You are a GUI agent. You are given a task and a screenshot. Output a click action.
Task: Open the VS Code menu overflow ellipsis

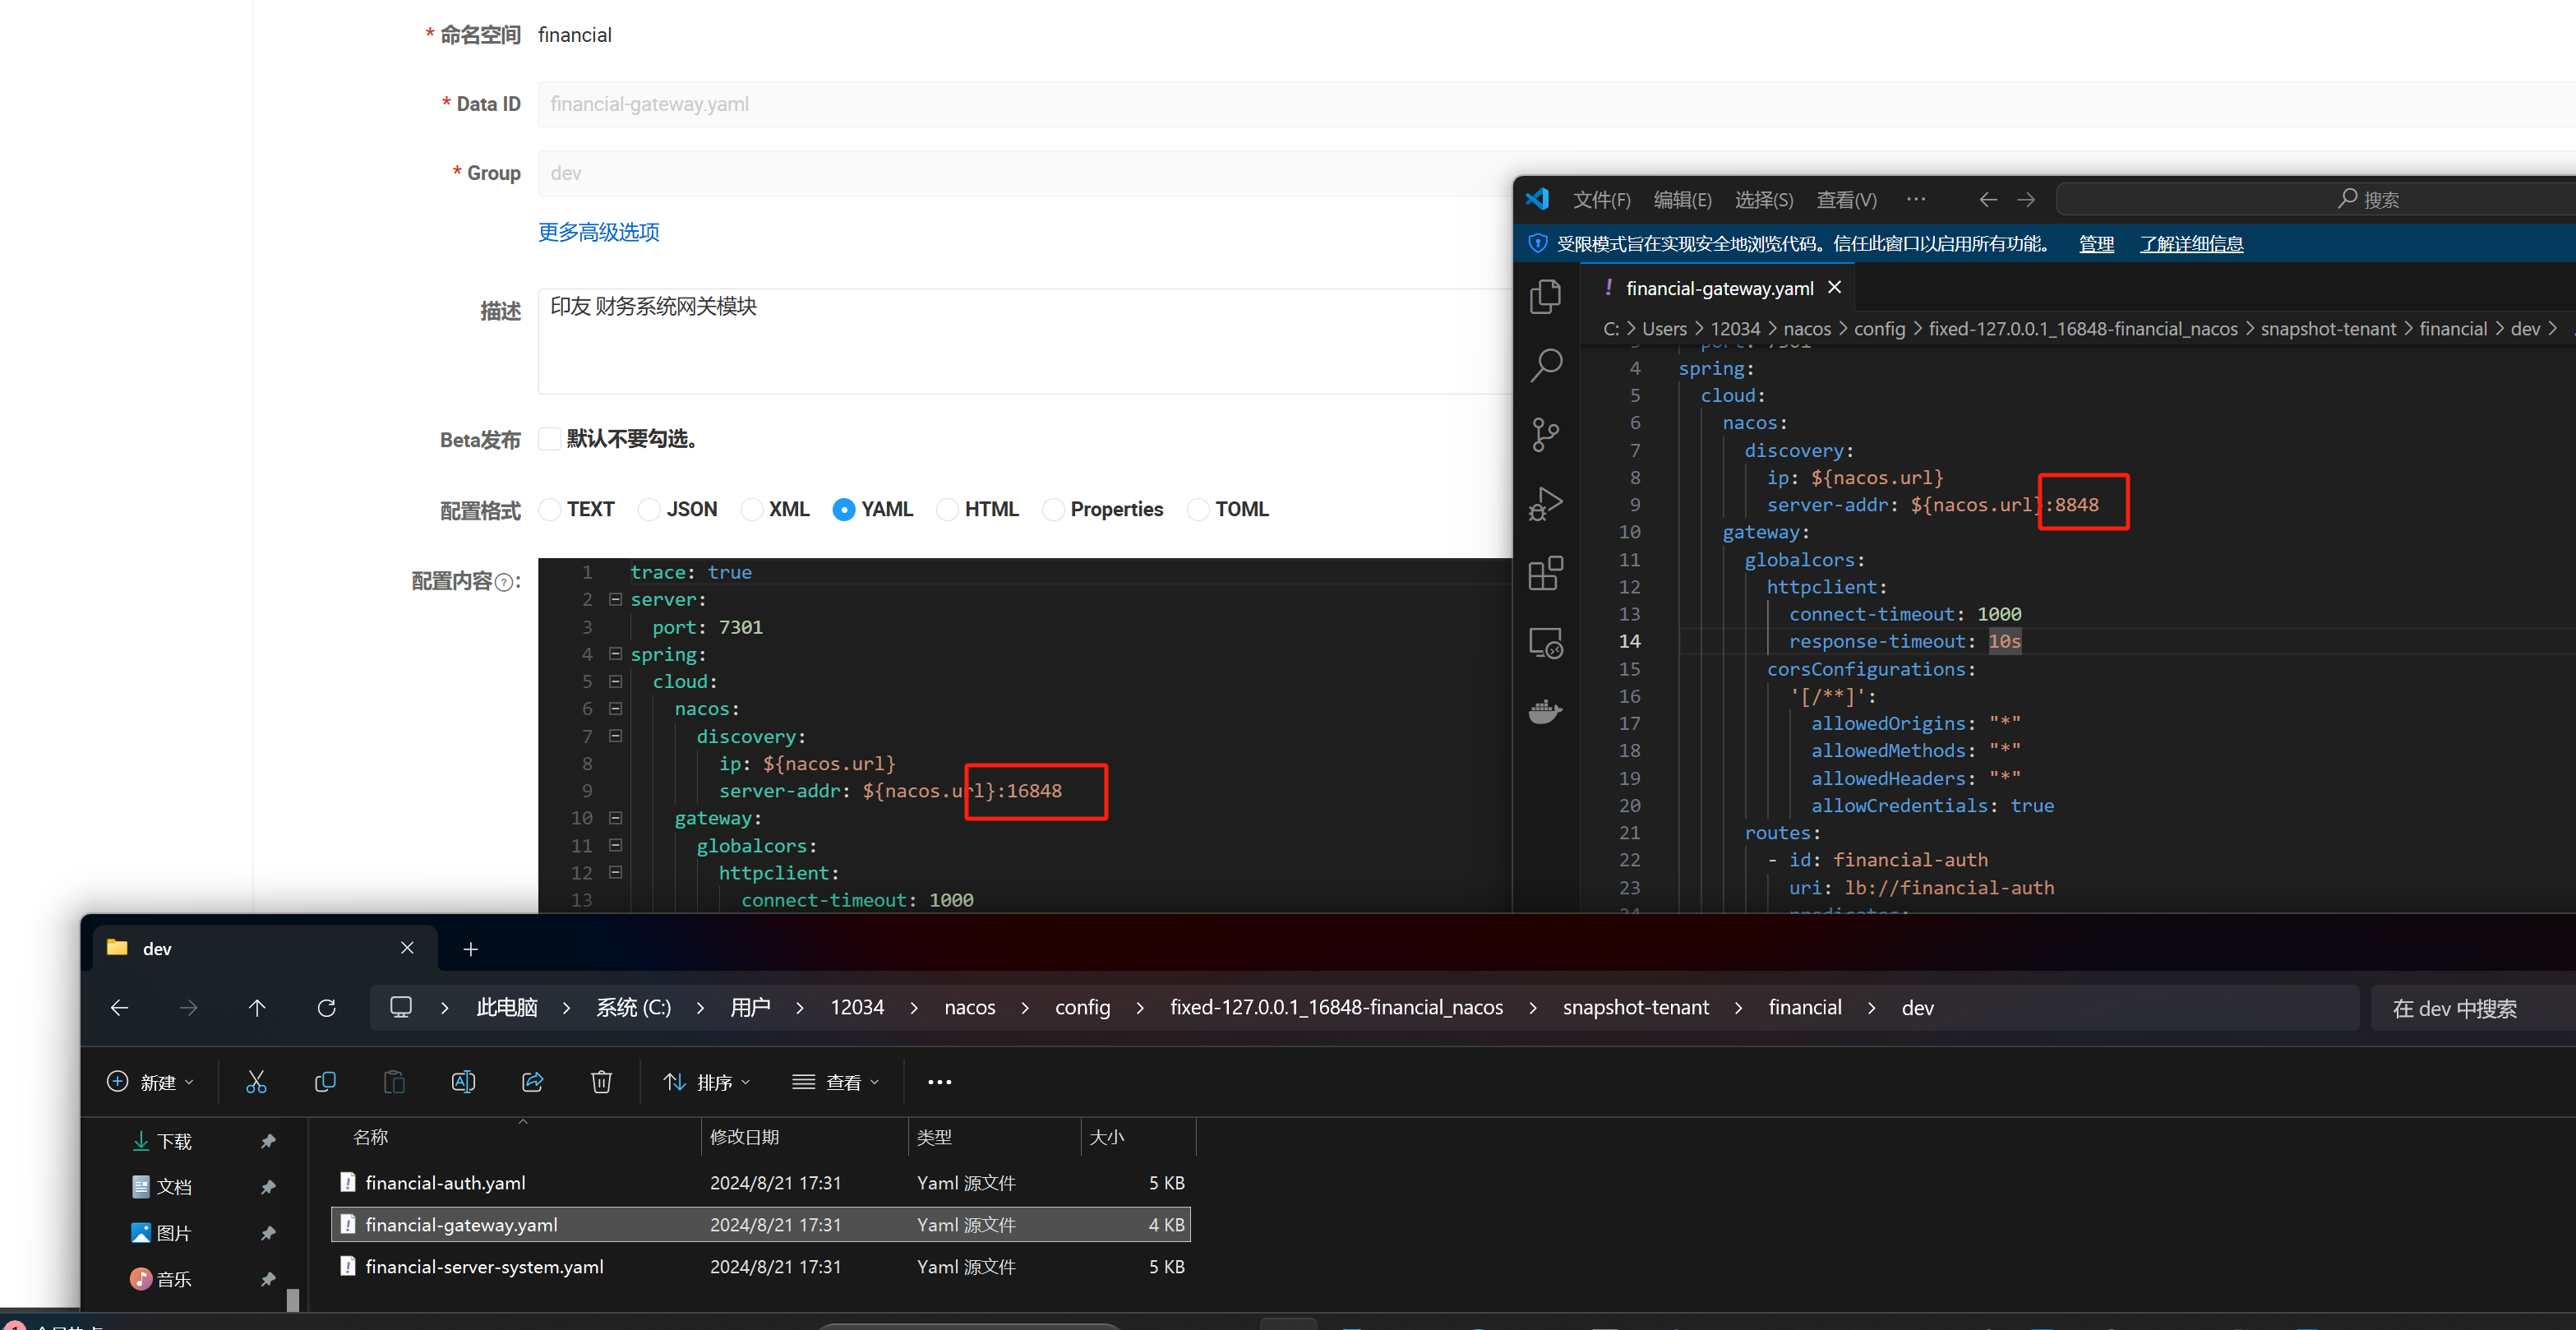point(1916,199)
